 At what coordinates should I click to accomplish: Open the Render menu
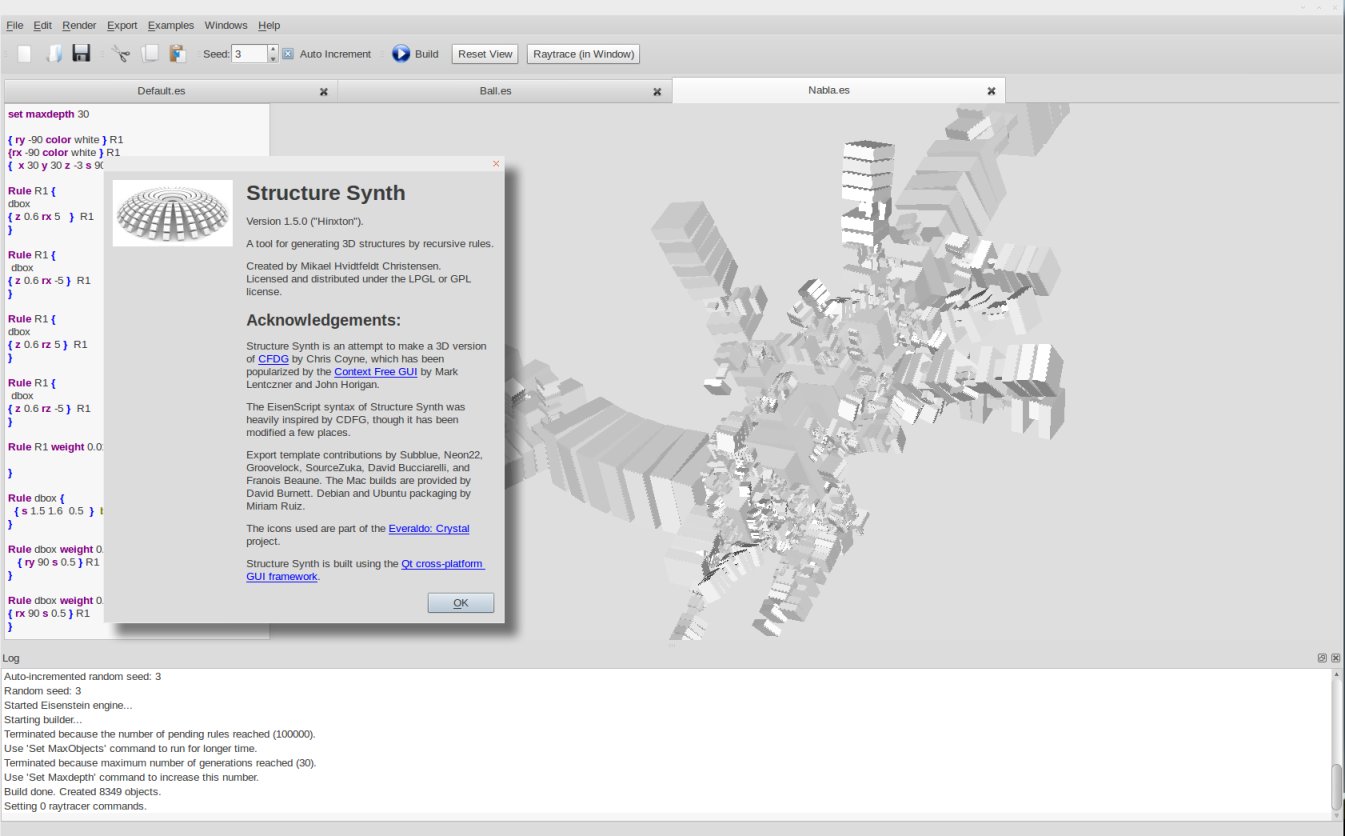pos(79,25)
